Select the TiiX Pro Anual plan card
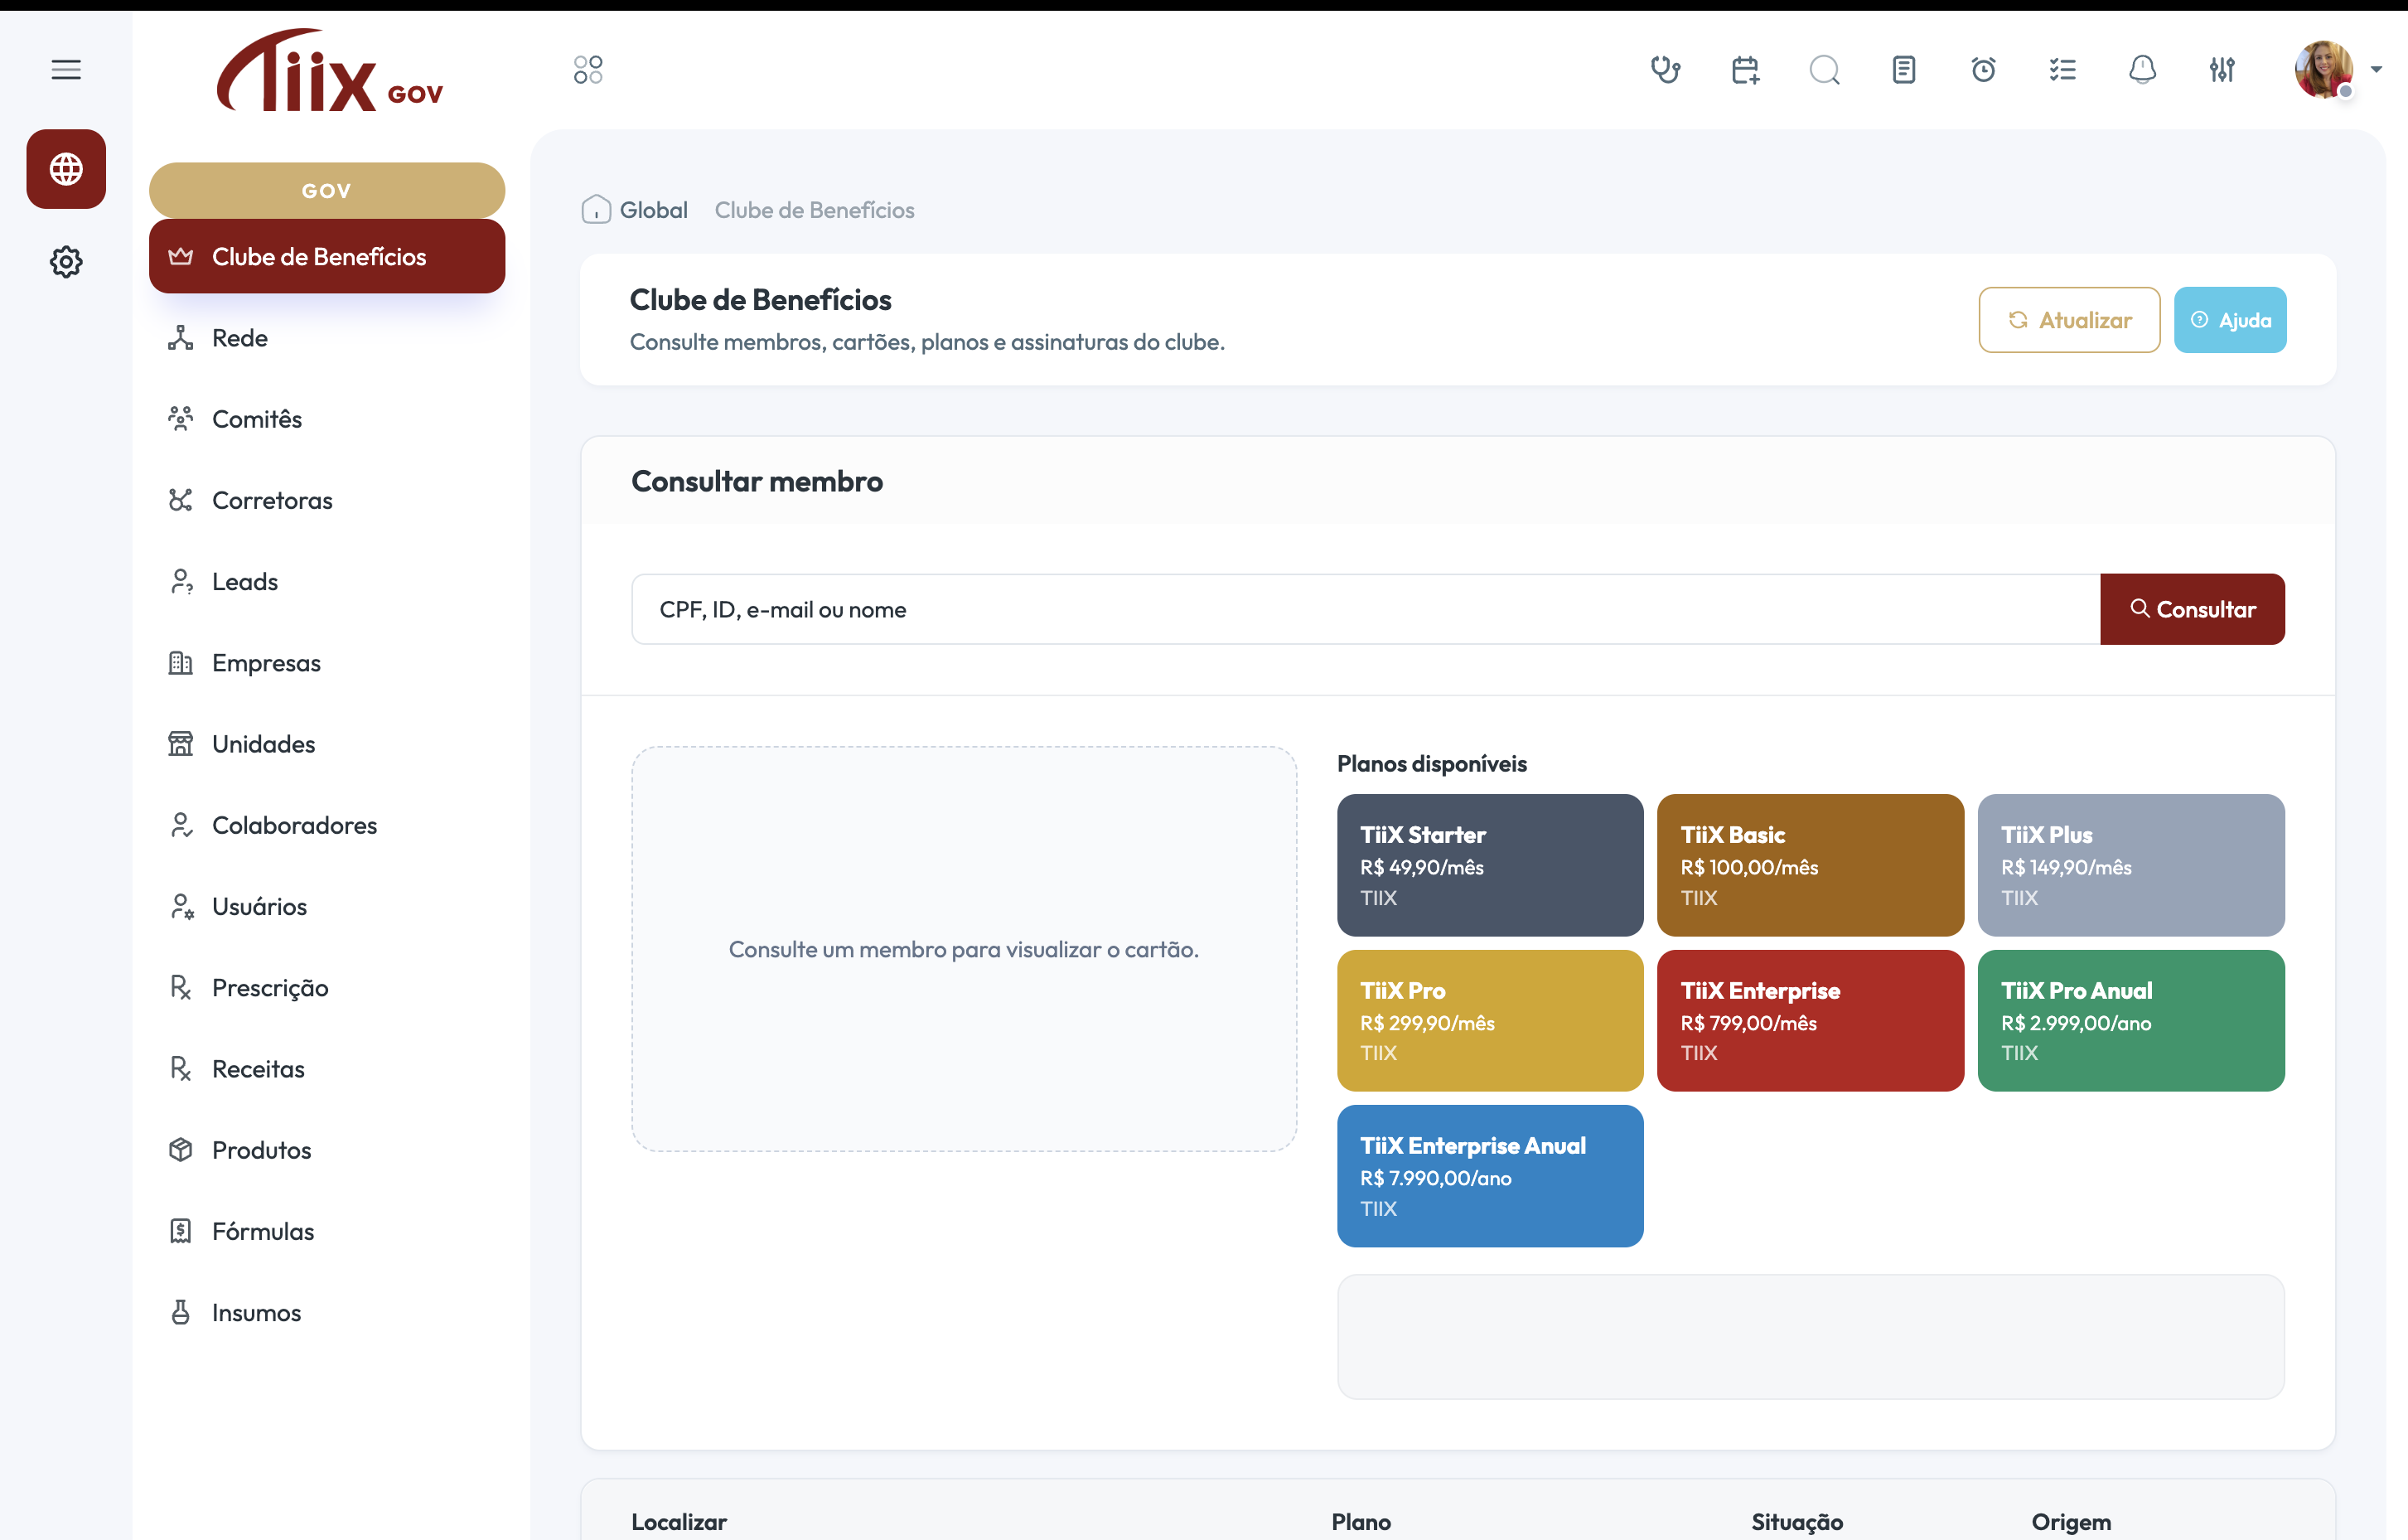Image resolution: width=2408 pixels, height=1540 pixels. point(2131,1020)
